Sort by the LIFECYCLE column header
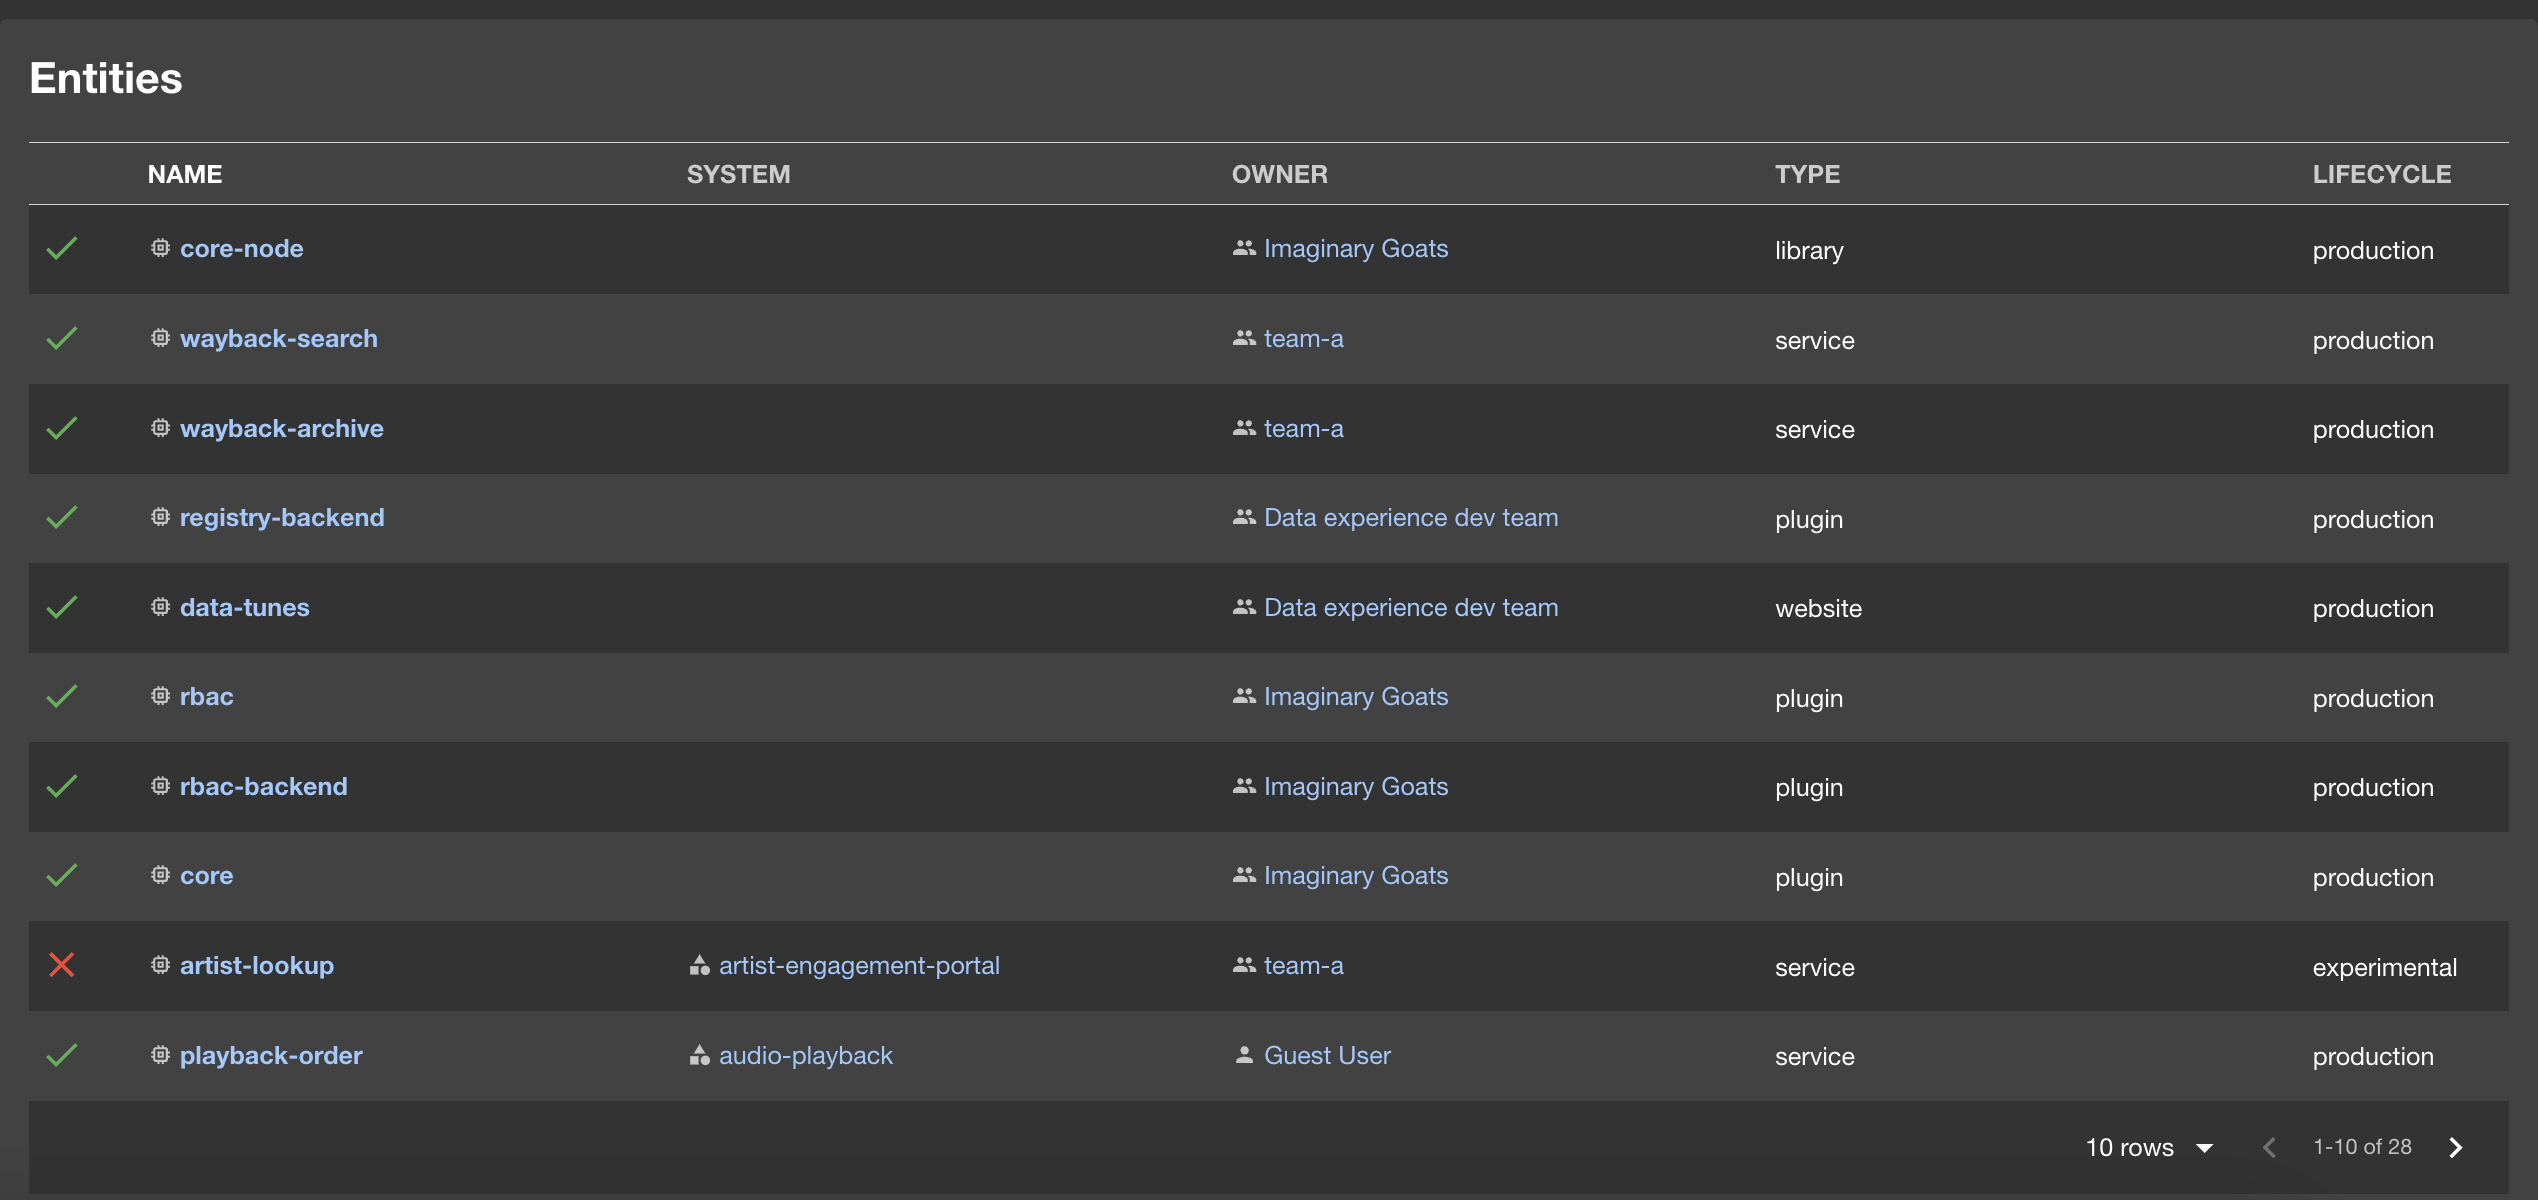This screenshot has width=2538, height=1200. (2381, 174)
